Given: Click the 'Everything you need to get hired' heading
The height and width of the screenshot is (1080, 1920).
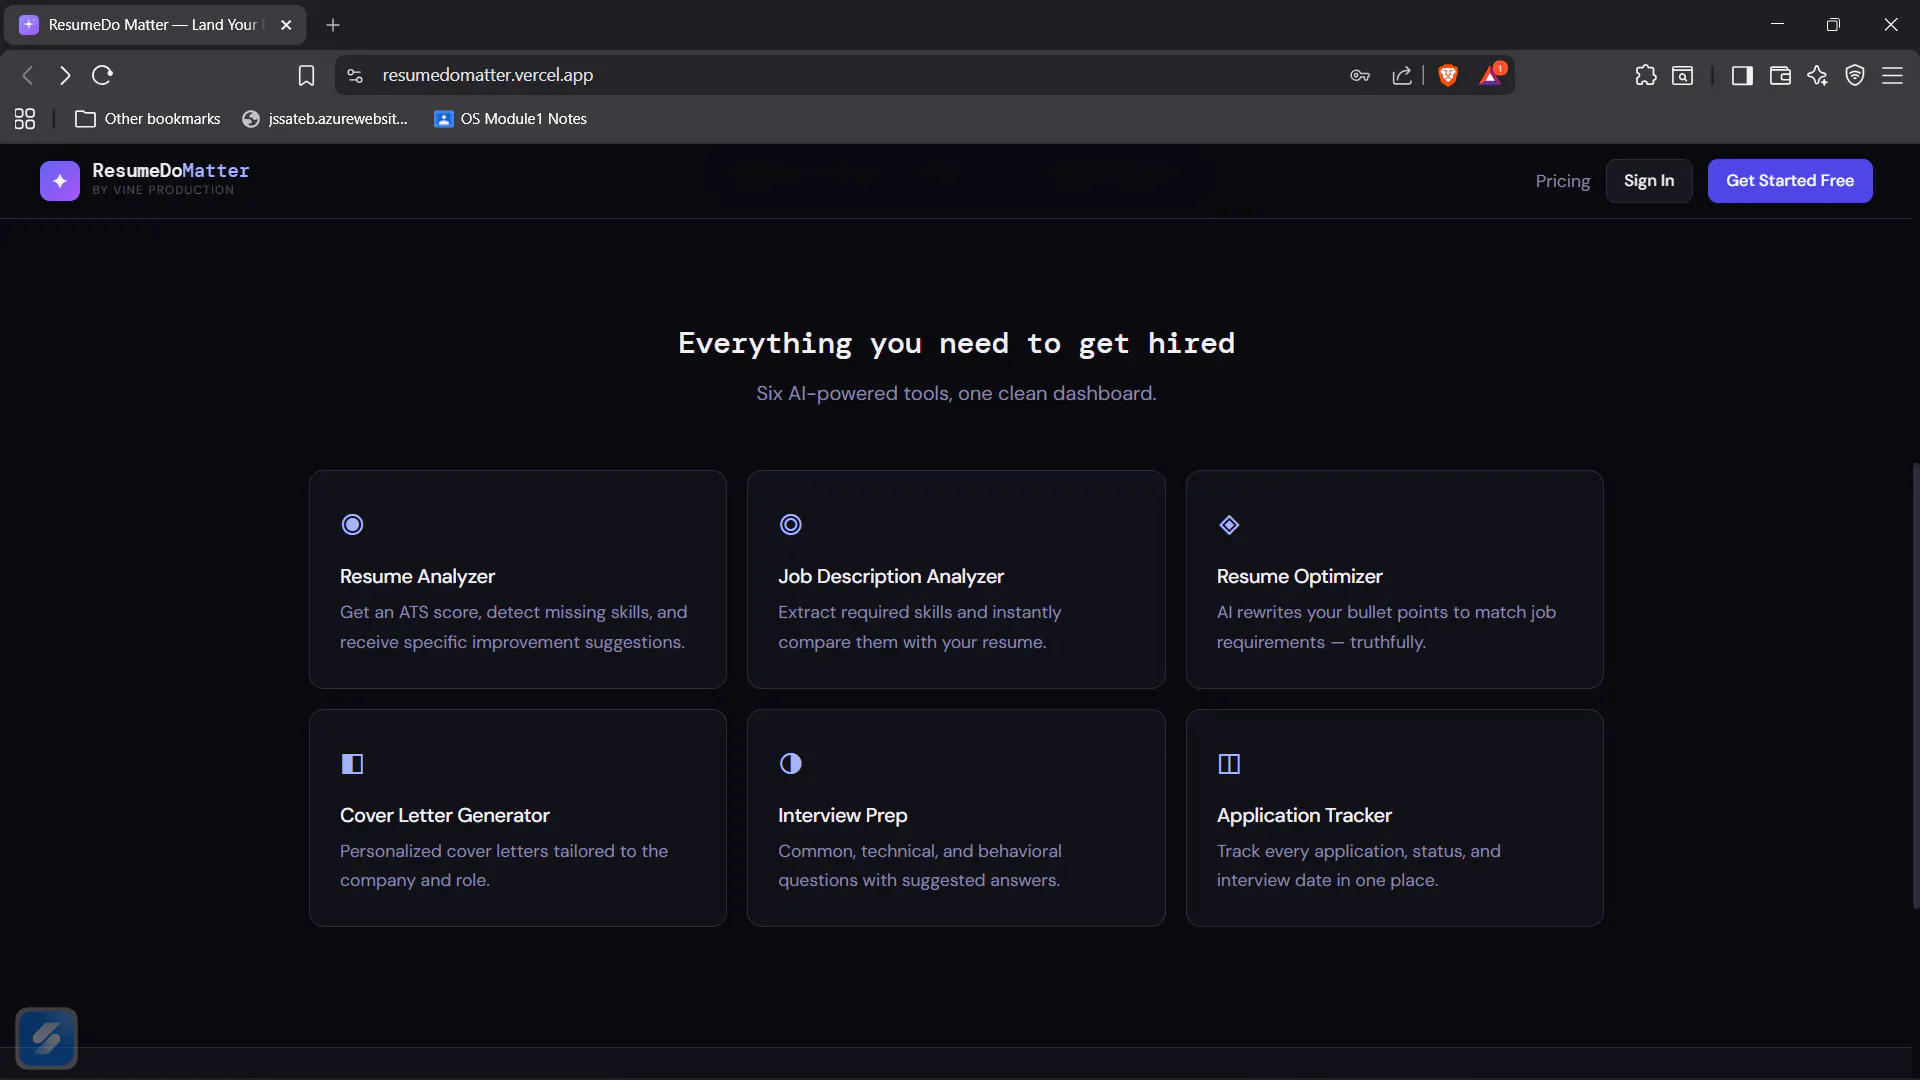Looking at the screenshot, I should click(957, 344).
